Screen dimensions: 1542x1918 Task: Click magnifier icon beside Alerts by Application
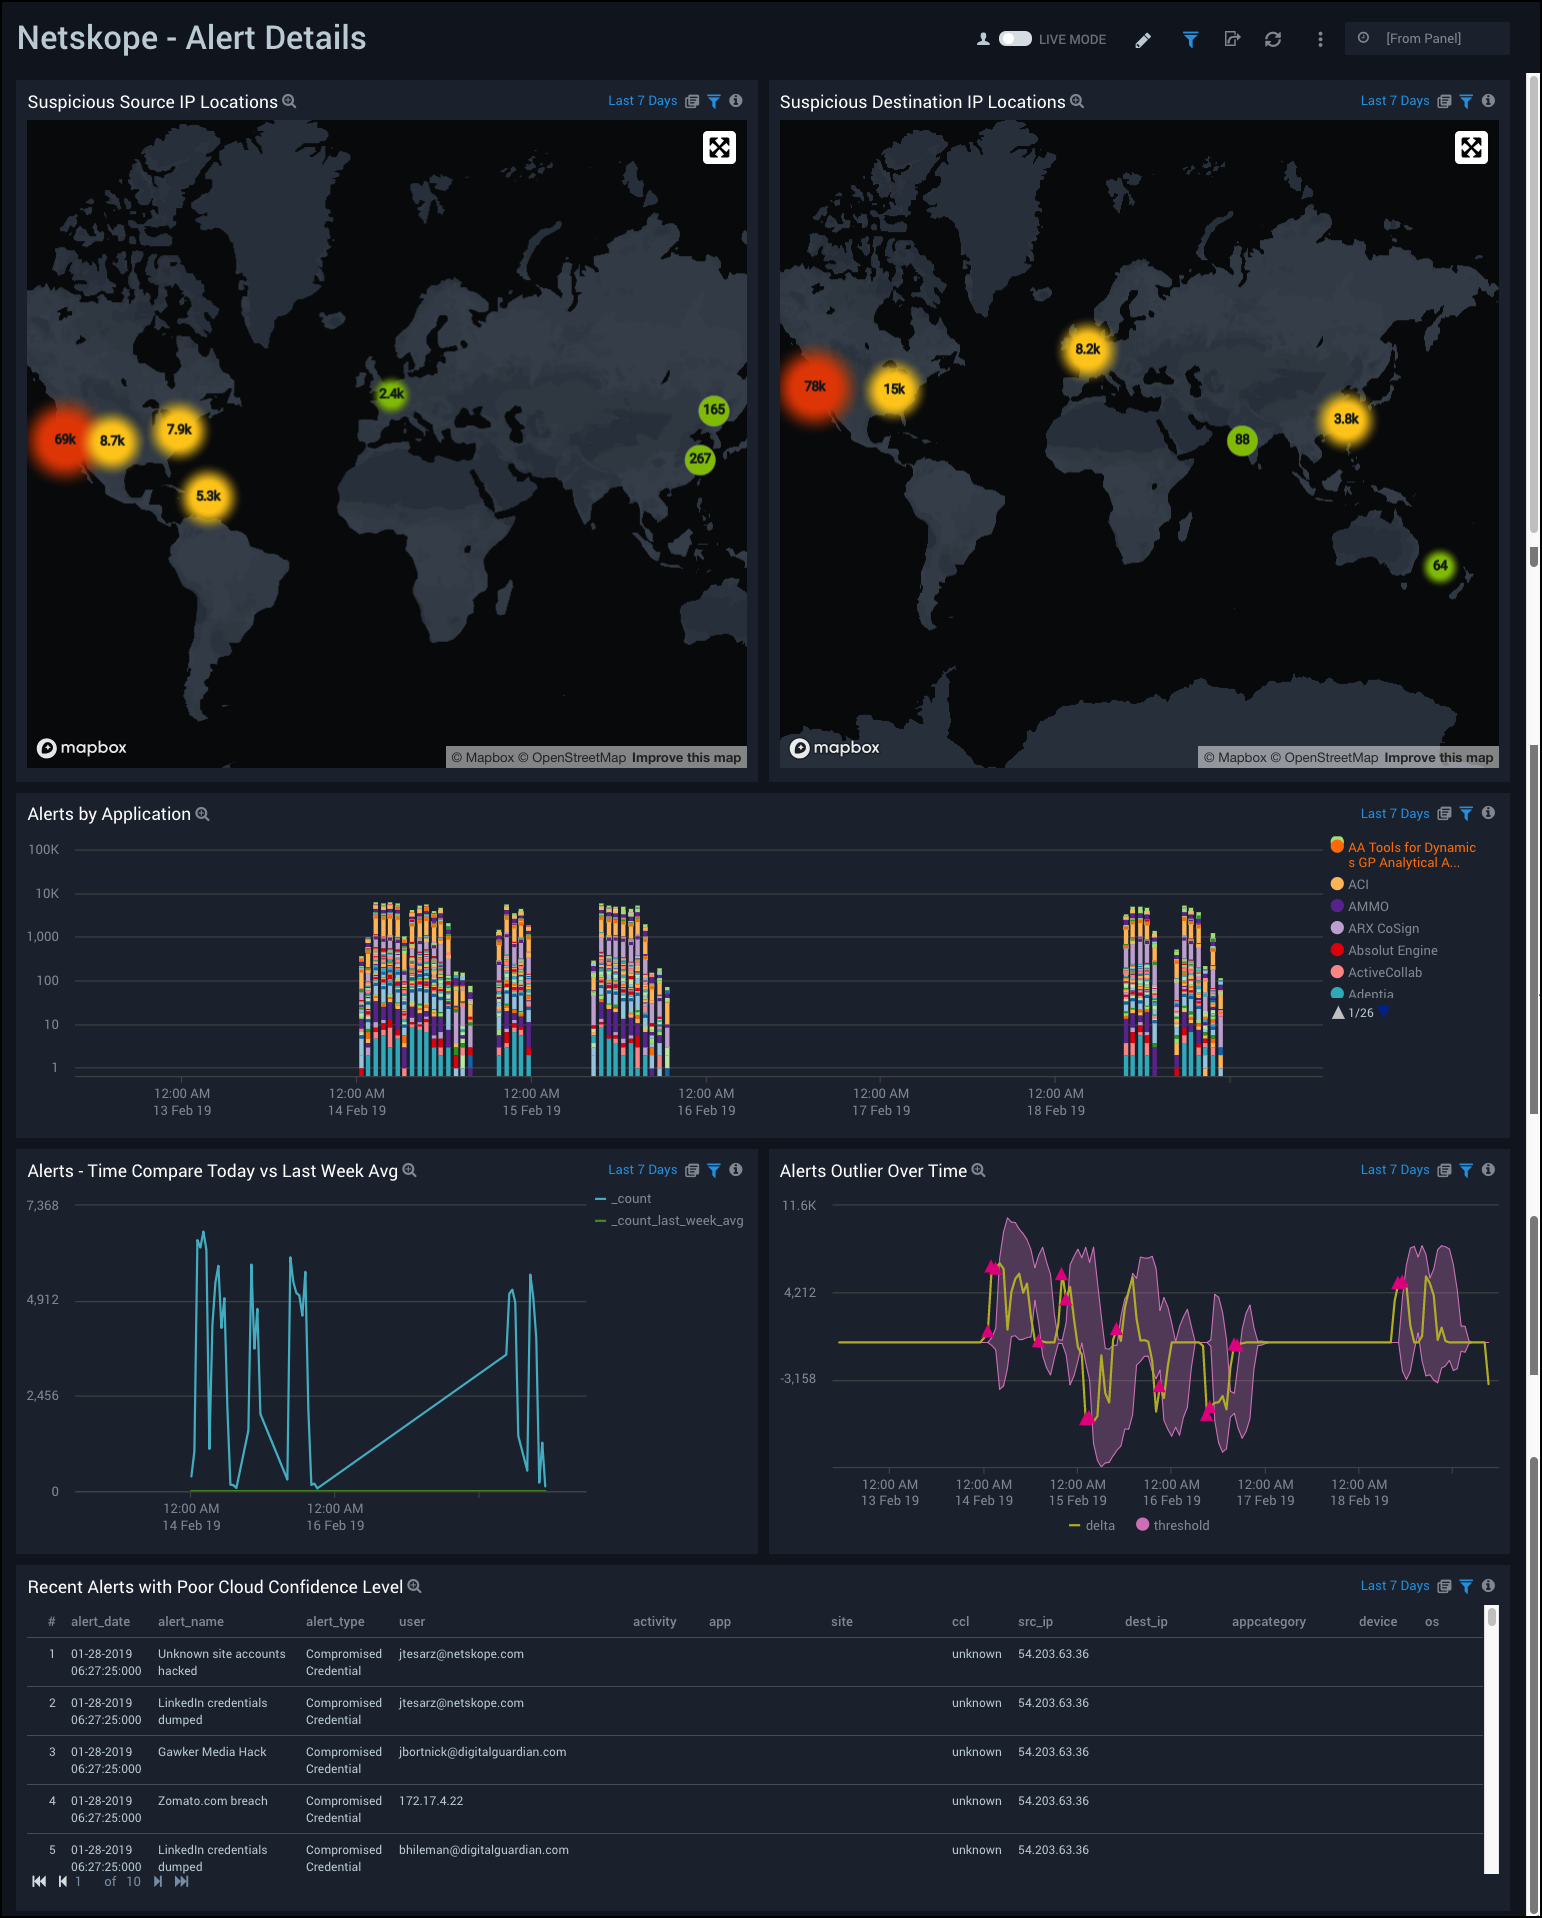pyautogui.click(x=203, y=815)
